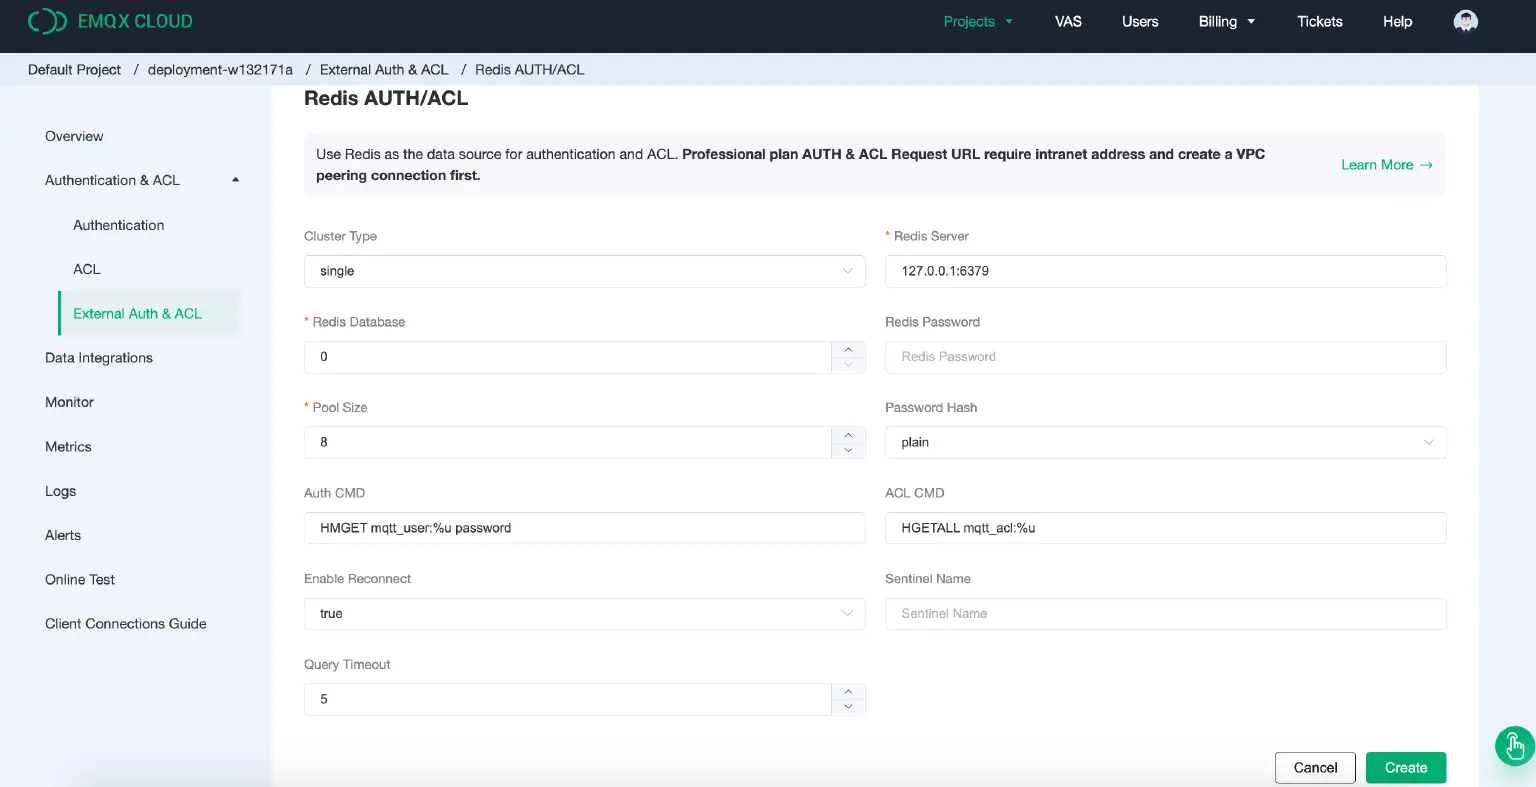The height and width of the screenshot is (787, 1536).
Task: Decrease the Pool Size with down arrow
Action: click(x=848, y=450)
